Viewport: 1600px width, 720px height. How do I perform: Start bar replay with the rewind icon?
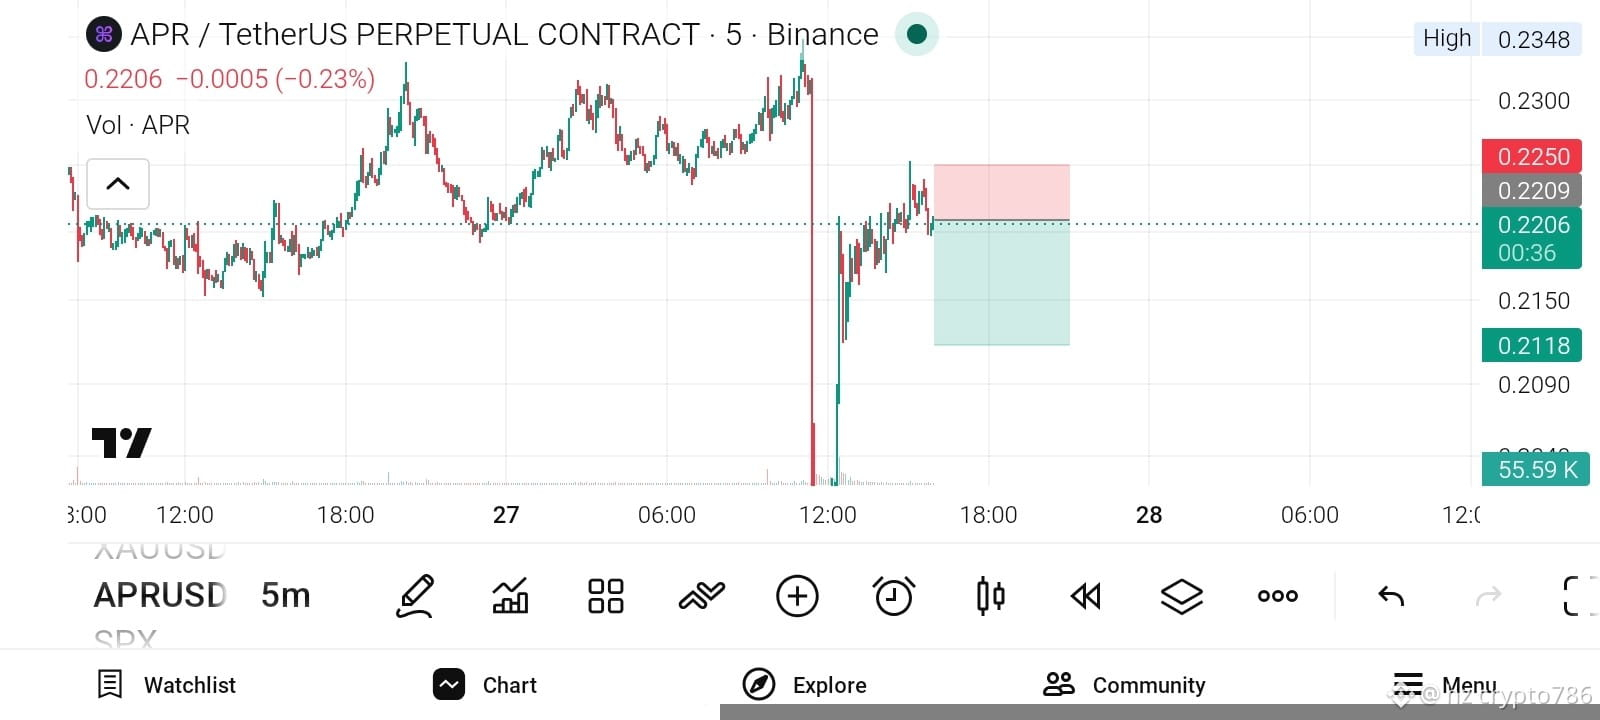coord(1085,596)
